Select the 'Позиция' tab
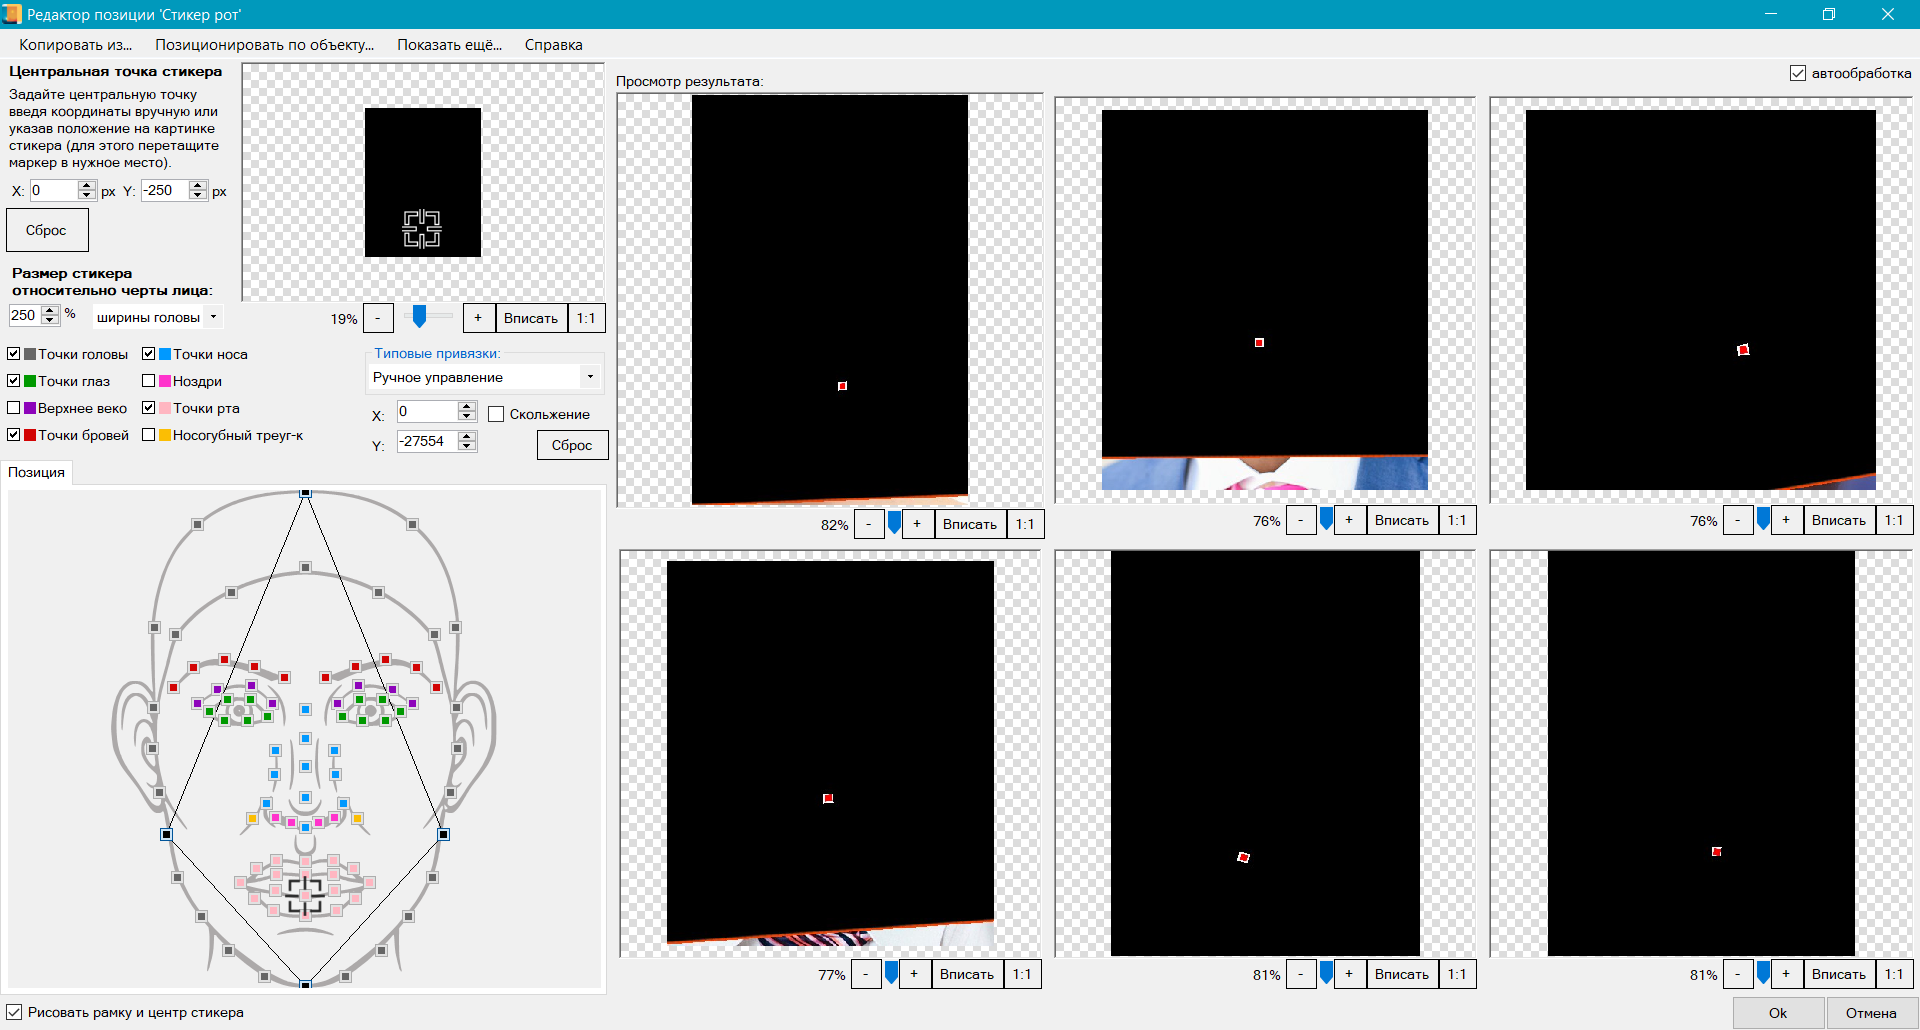 (36, 472)
